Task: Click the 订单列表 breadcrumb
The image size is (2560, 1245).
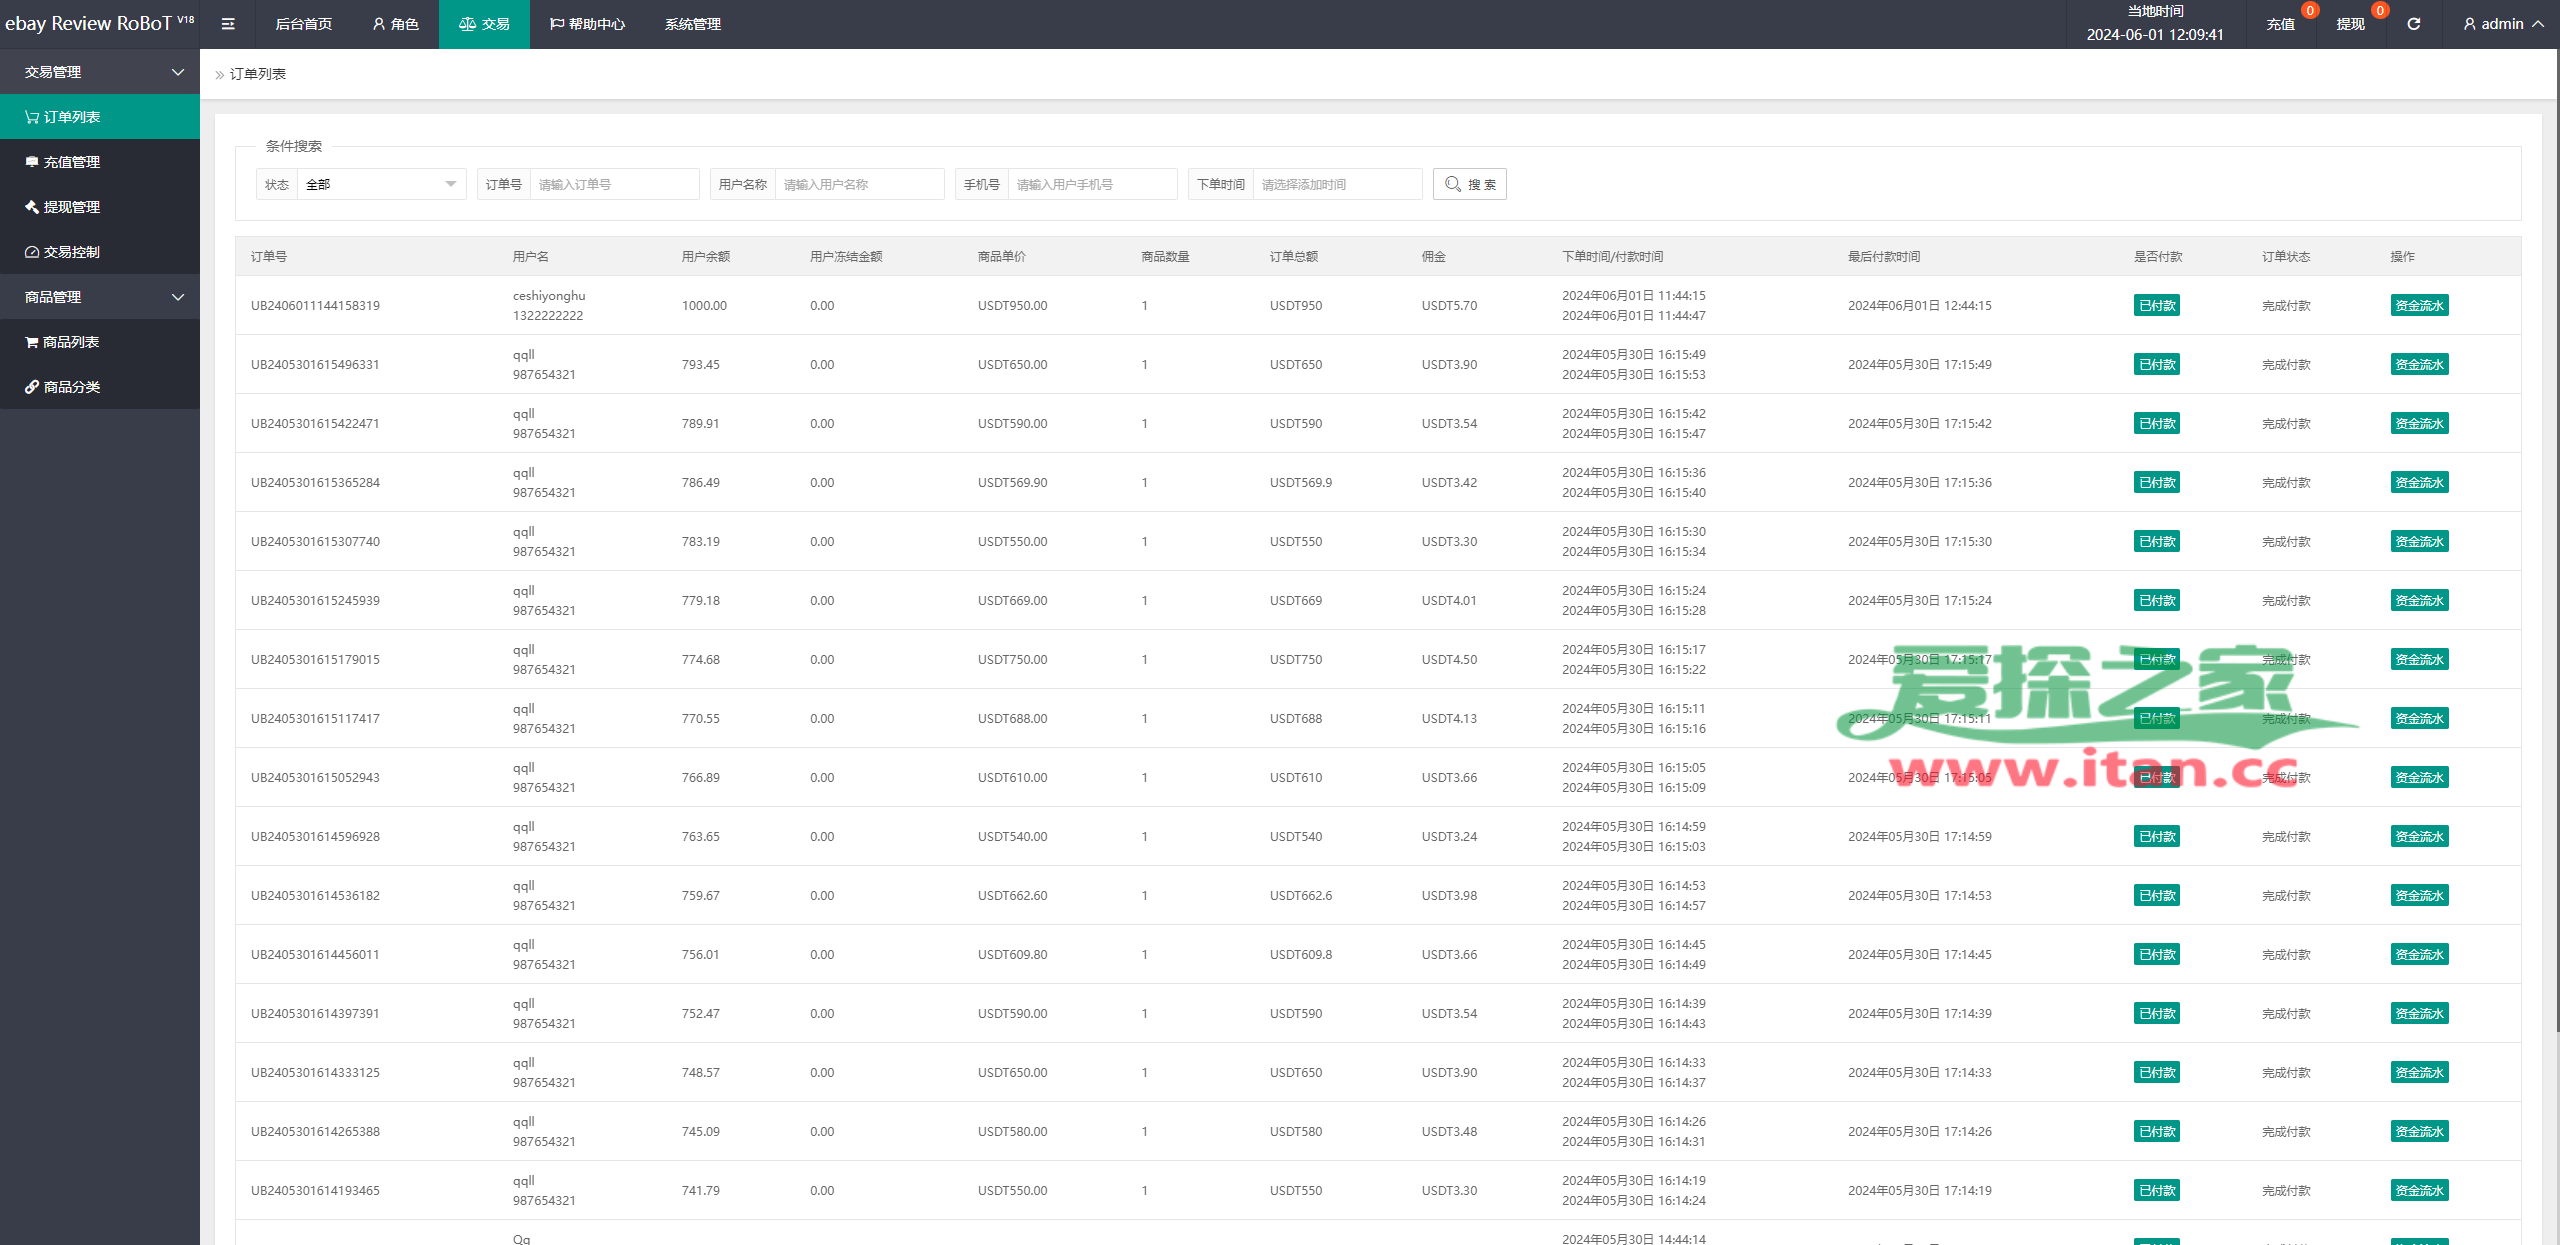Action: [x=258, y=74]
